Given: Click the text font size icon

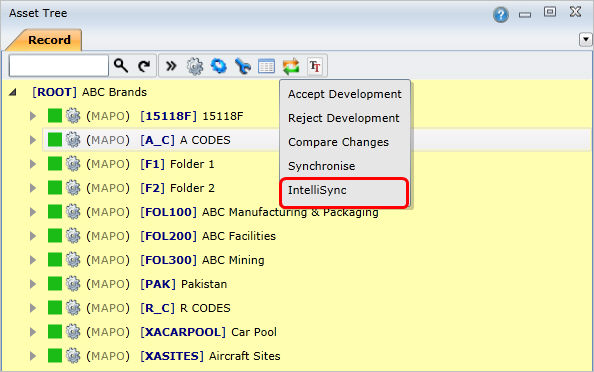Looking at the screenshot, I should coord(315,66).
